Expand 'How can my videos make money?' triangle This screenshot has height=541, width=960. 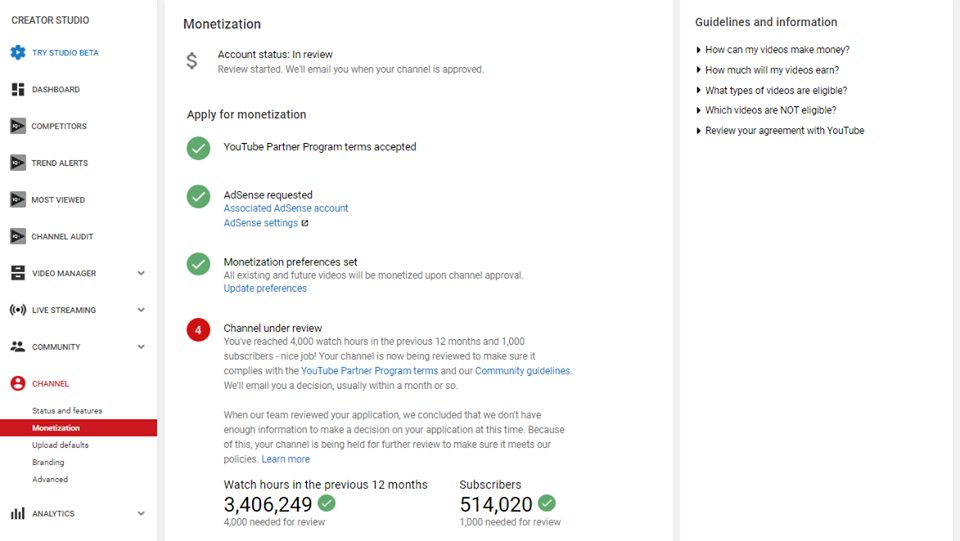[699, 50]
